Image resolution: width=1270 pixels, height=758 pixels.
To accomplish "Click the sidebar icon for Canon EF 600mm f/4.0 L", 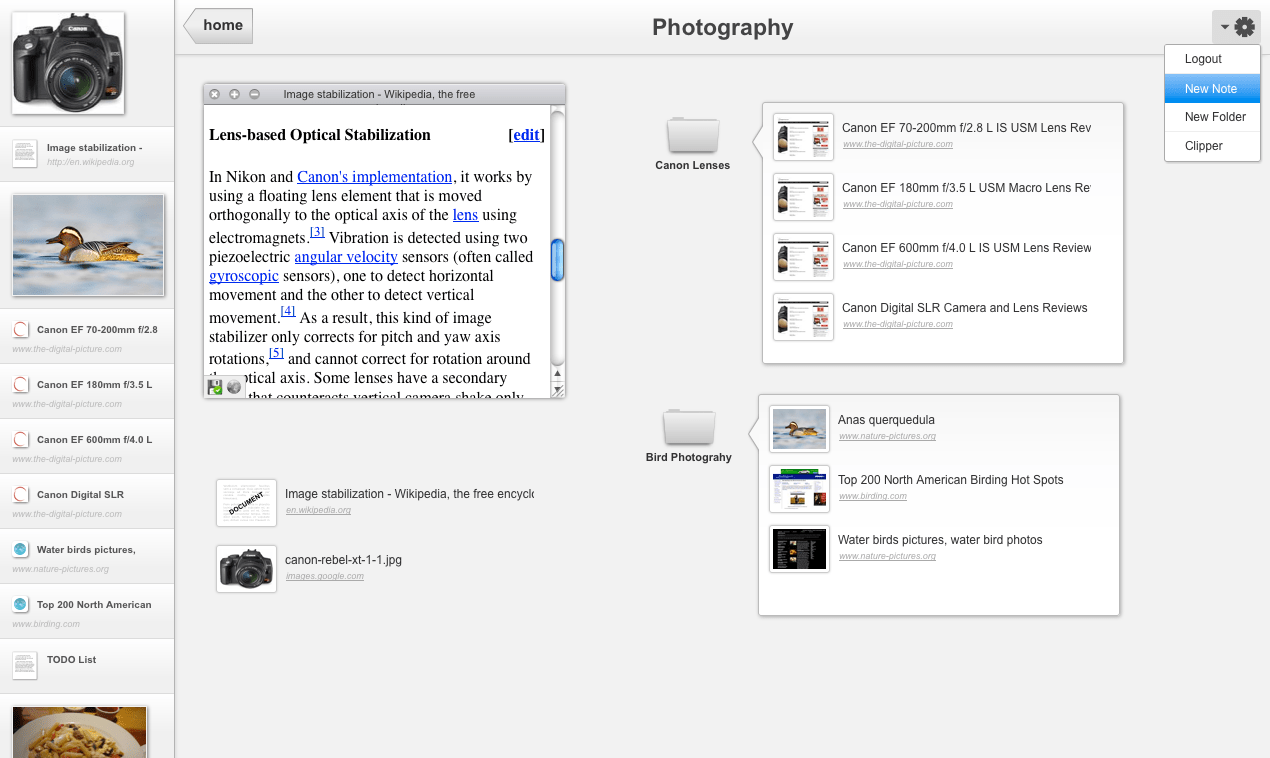I will pyautogui.click(x=20, y=439).
